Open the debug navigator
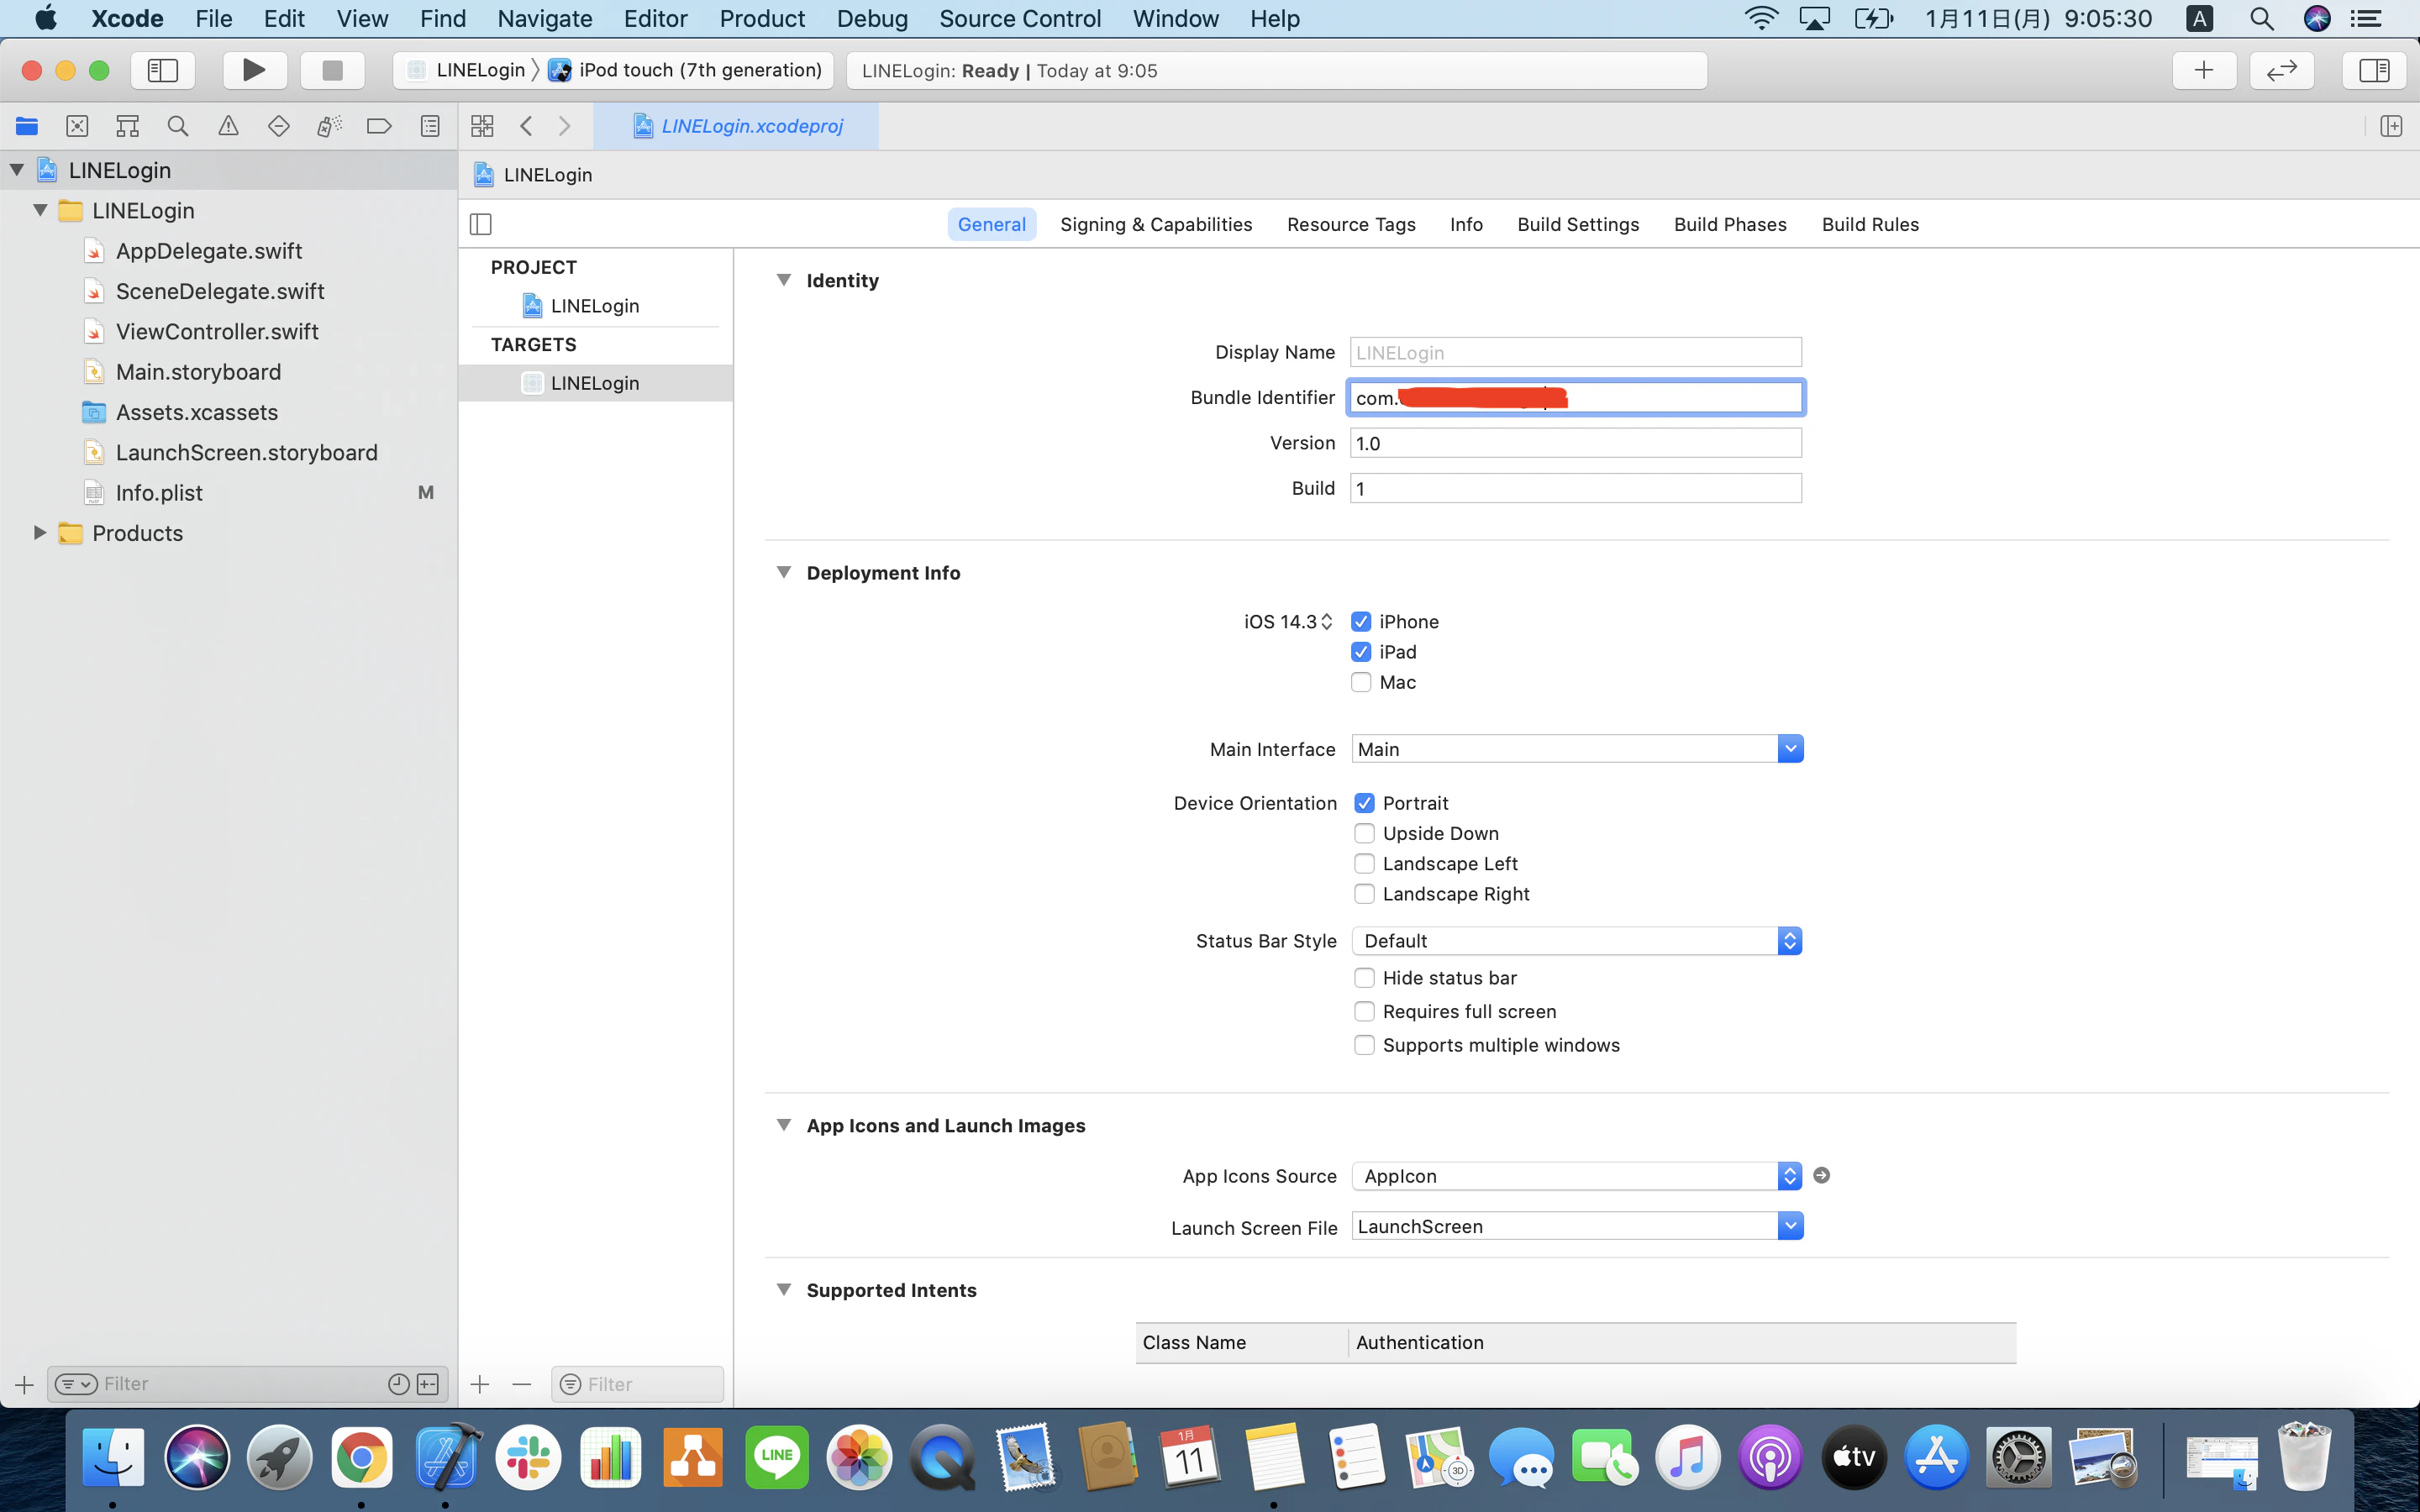The width and height of the screenshot is (2420, 1512). coord(329,126)
